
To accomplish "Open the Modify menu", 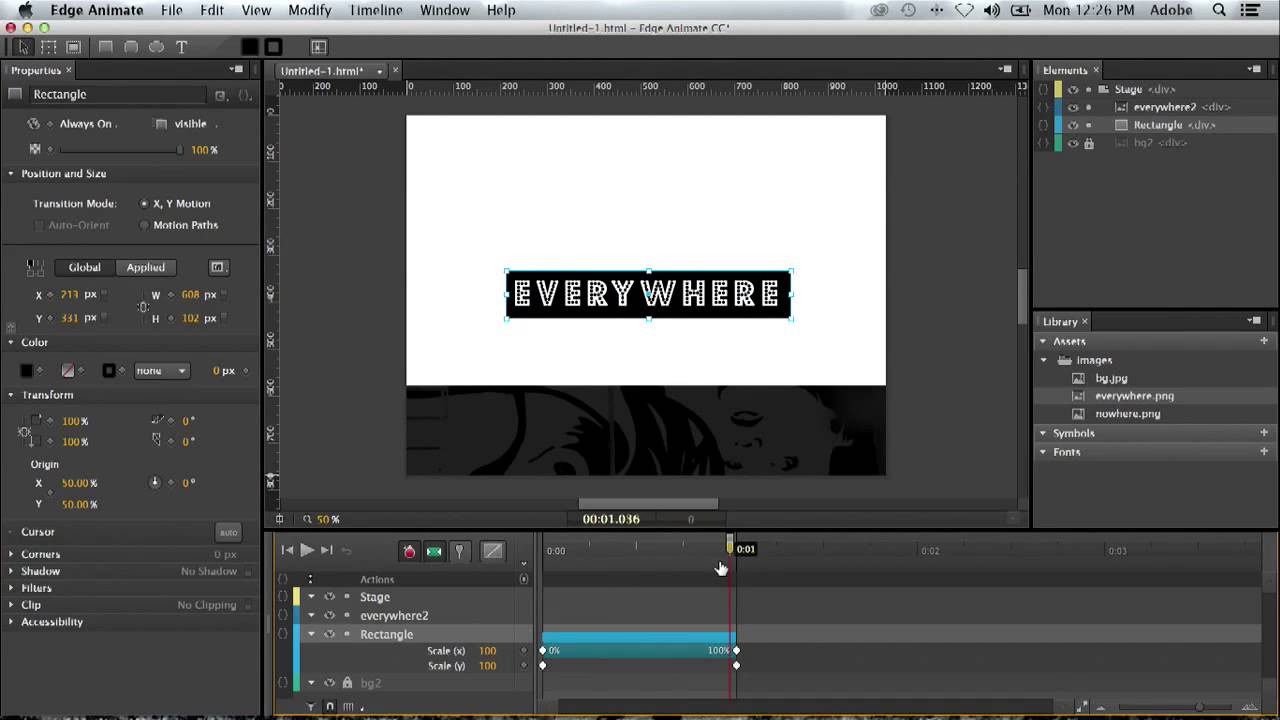I will point(310,10).
